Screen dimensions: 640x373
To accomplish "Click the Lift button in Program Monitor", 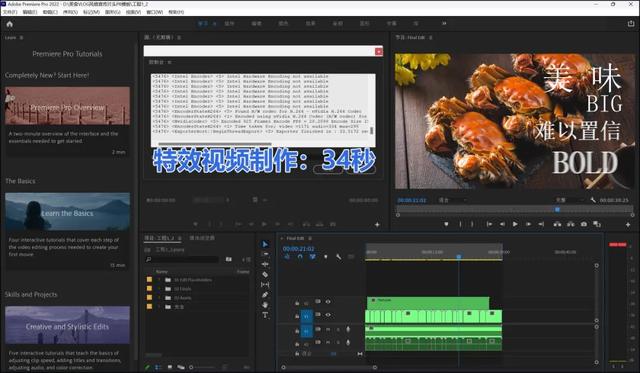I will tap(557, 224).
